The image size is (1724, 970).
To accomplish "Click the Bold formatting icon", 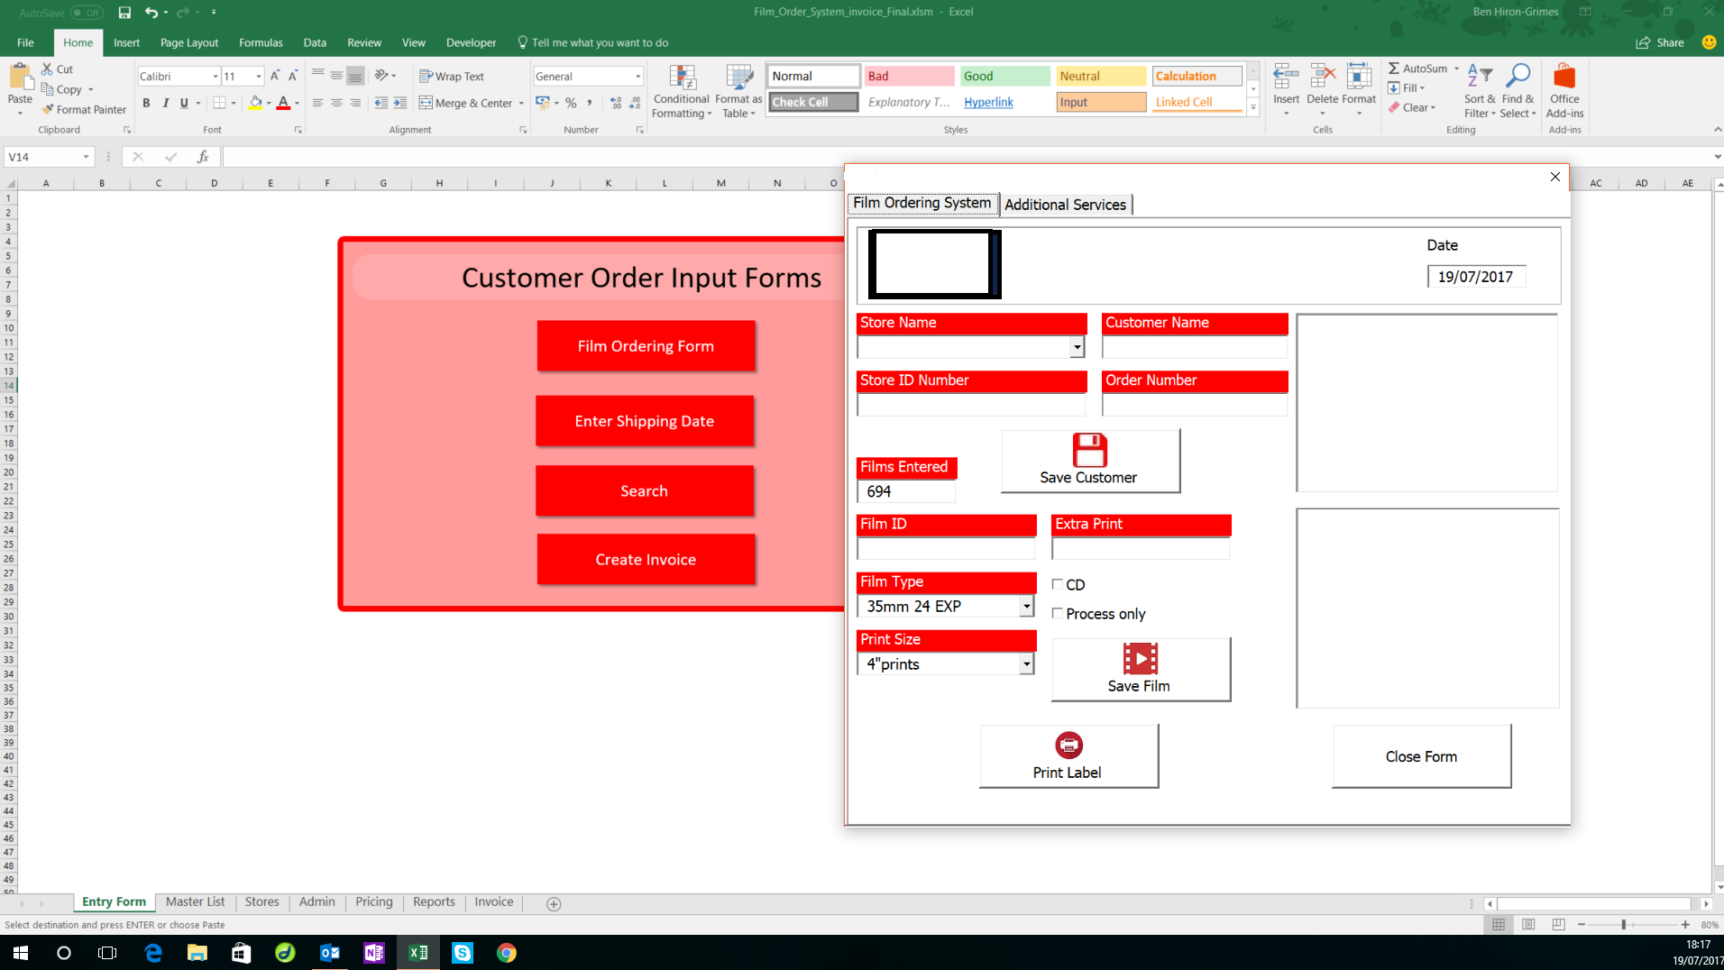I will click(x=146, y=103).
